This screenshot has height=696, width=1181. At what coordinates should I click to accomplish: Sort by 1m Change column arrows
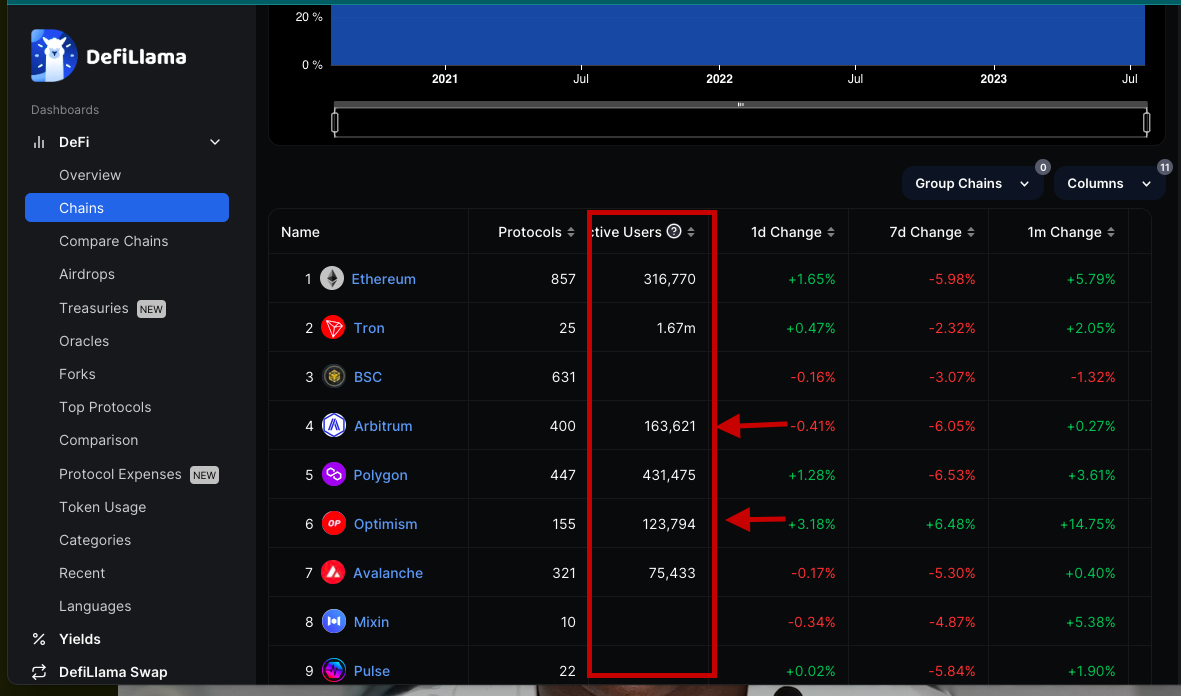click(x=1111, y=232)
